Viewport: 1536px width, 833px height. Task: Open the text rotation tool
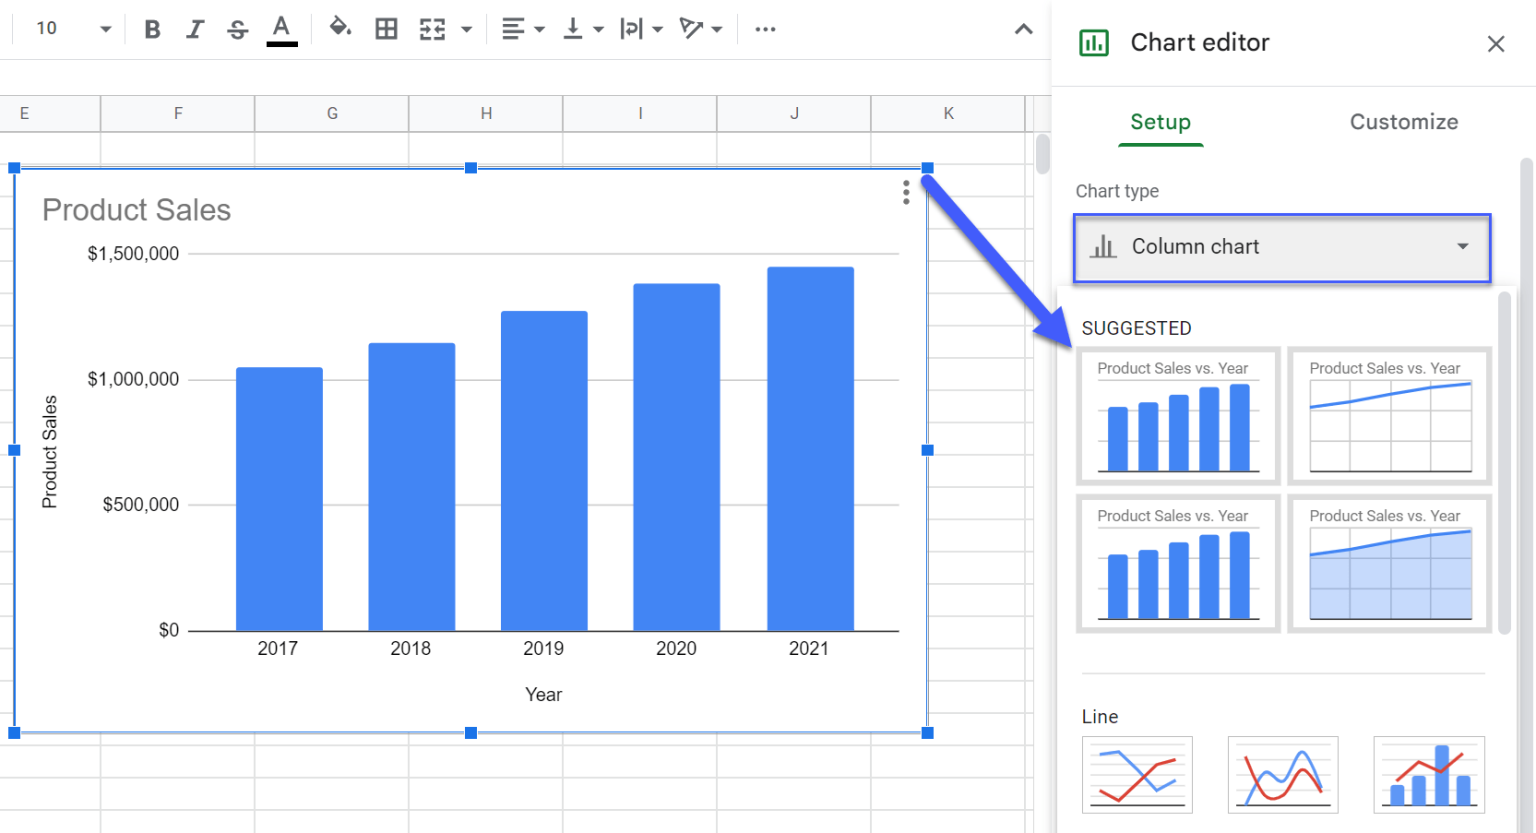tap(693, 28)
